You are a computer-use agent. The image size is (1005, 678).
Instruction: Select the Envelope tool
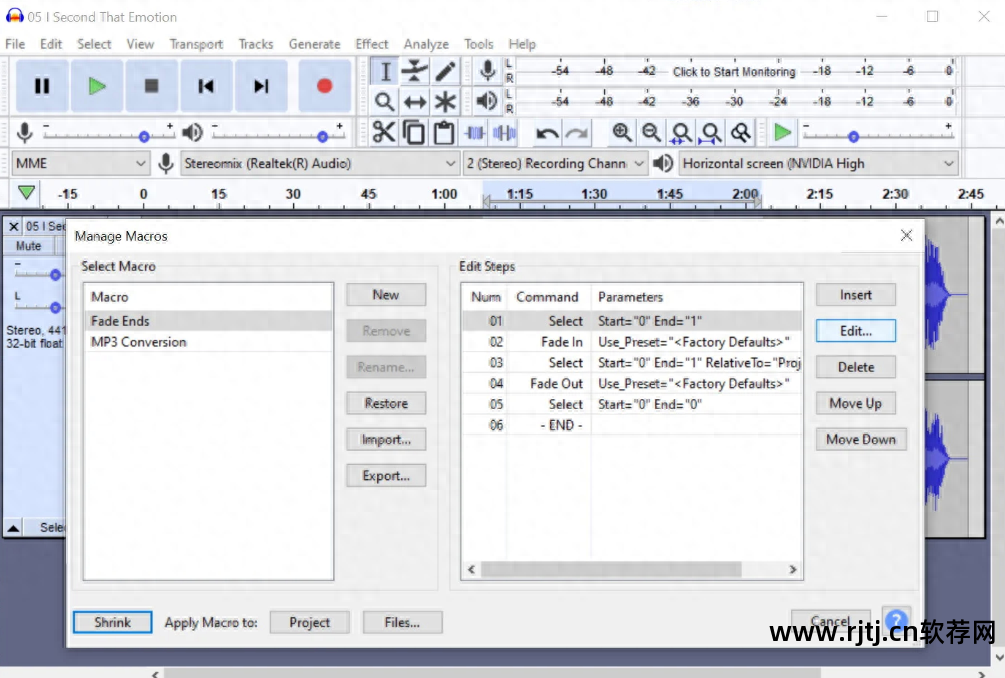click(415, 71)
